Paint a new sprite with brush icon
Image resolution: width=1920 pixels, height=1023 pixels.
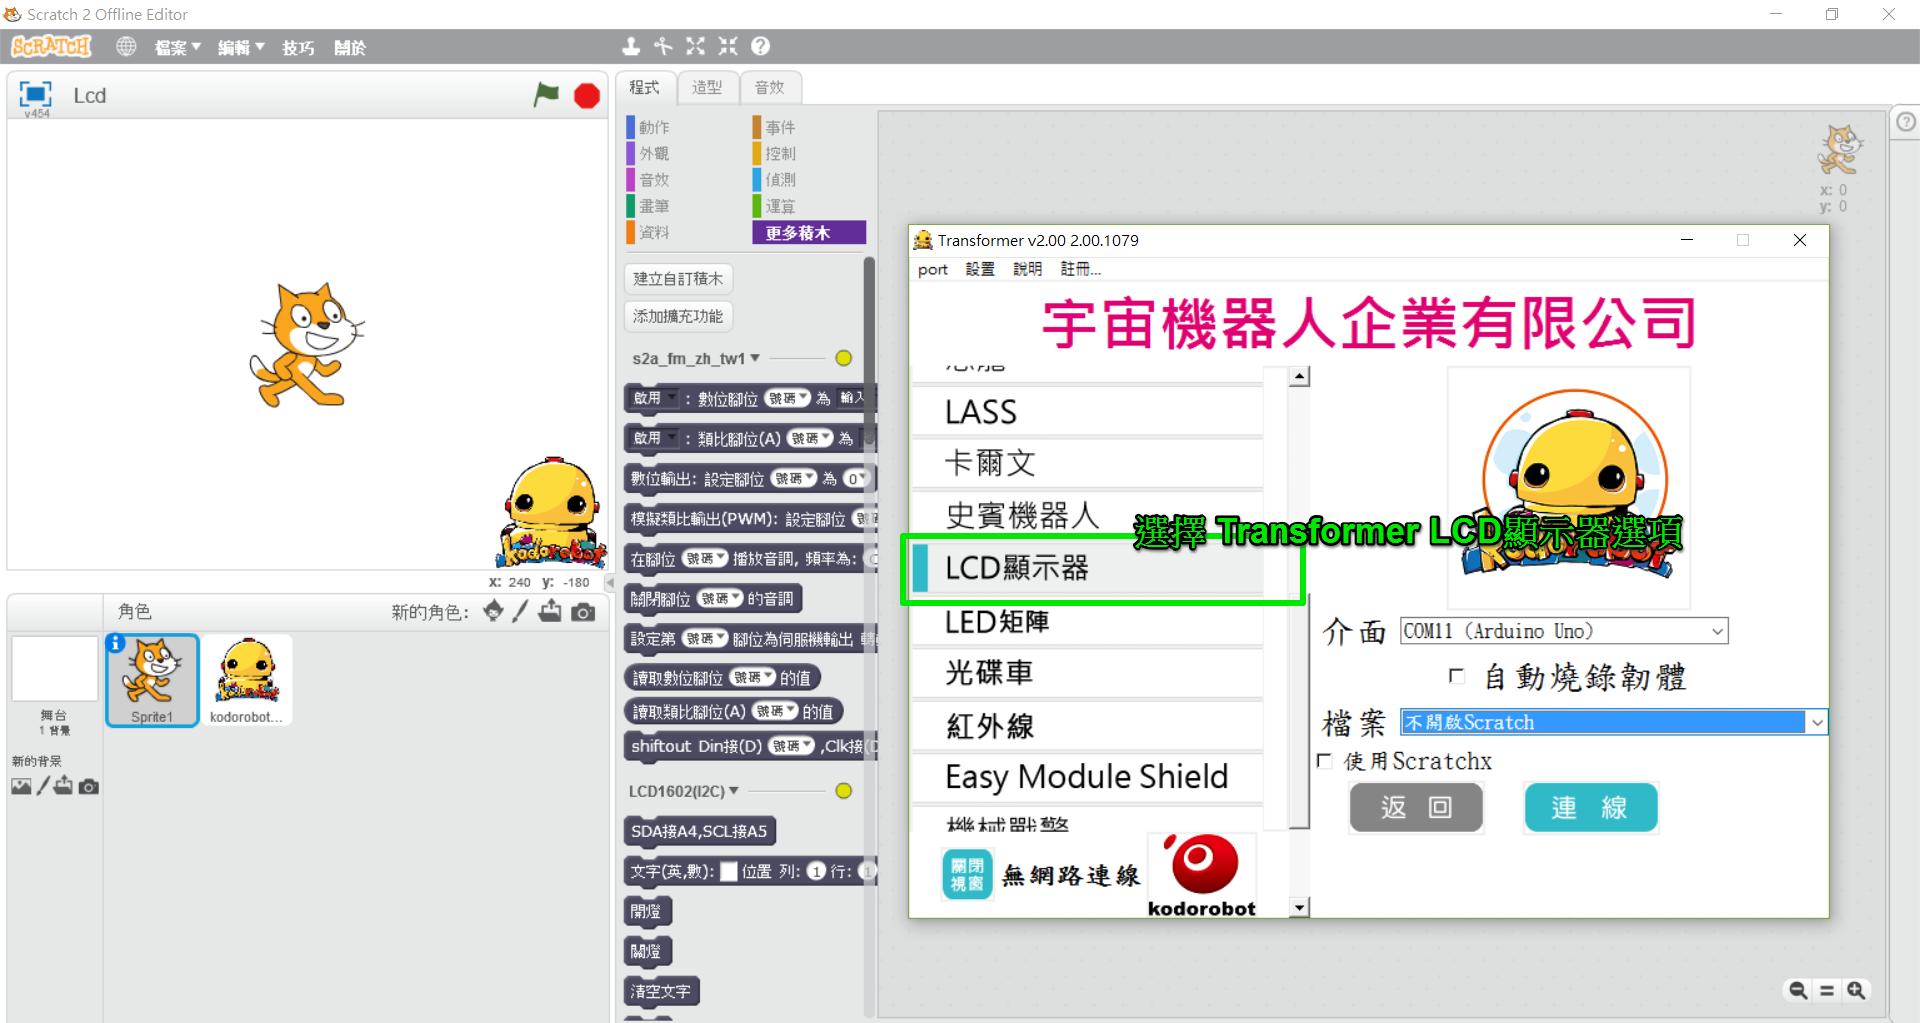tap(520, 611)
